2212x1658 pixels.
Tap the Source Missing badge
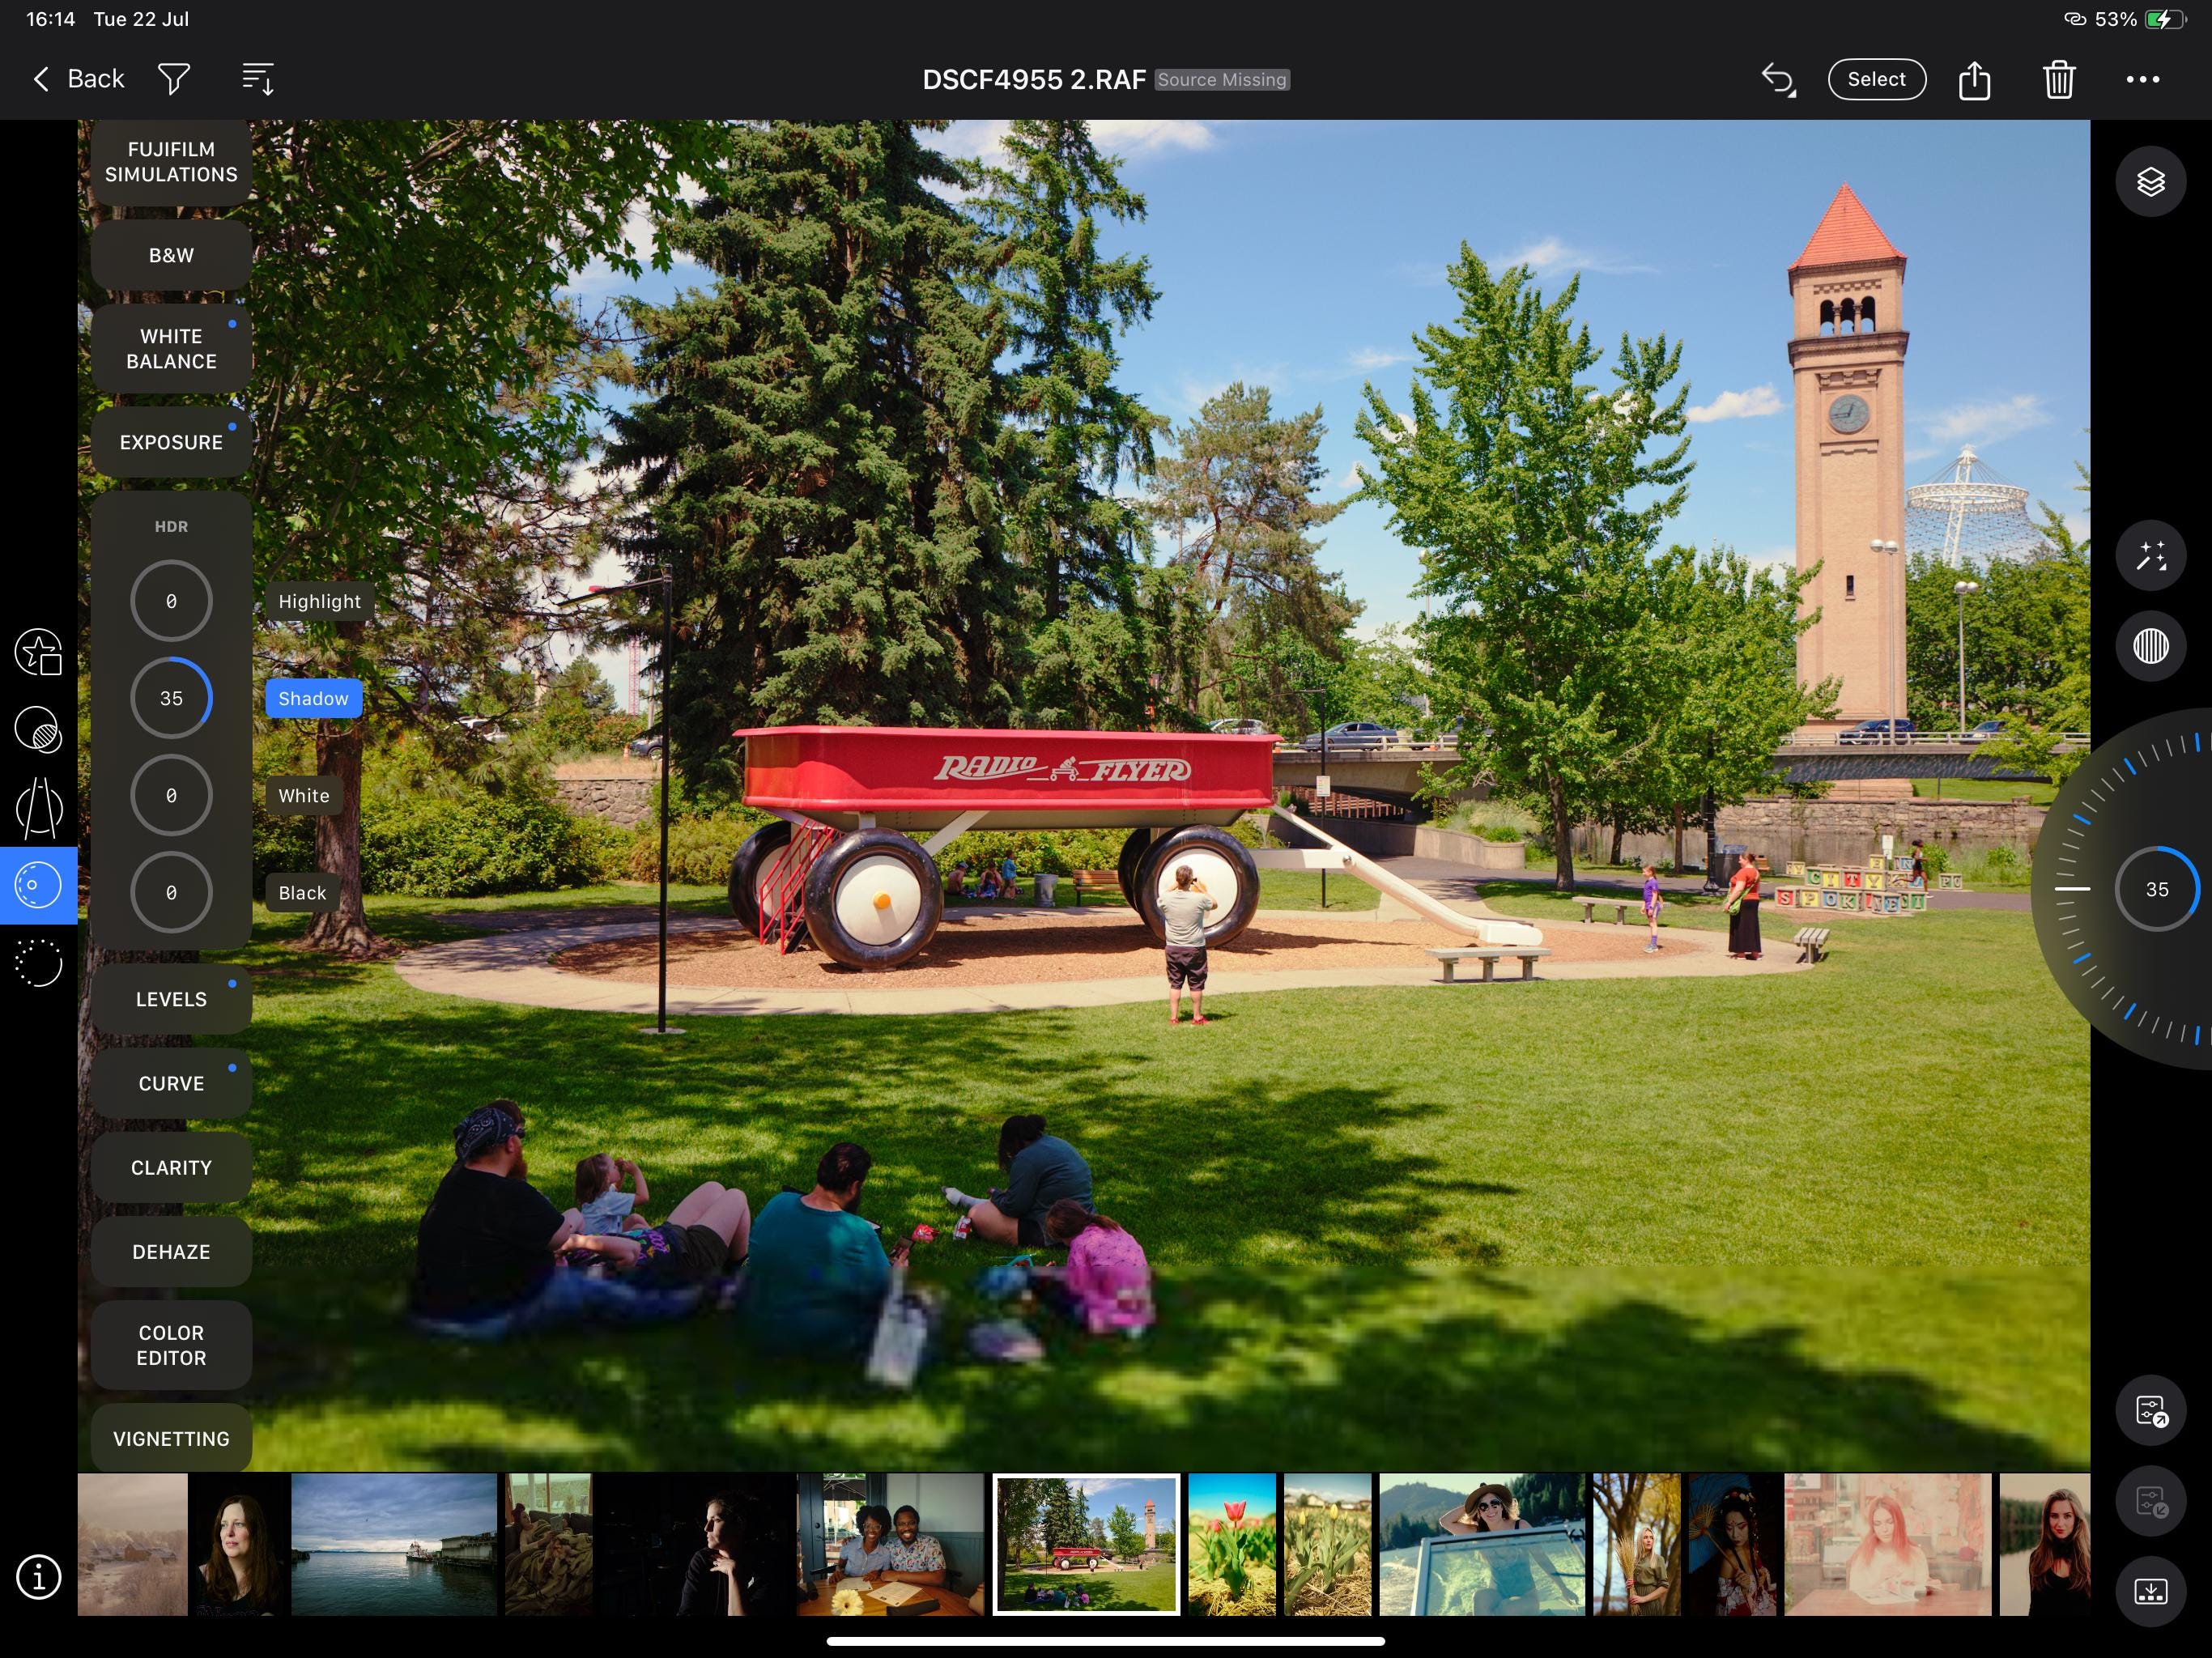coord(1222,80)
